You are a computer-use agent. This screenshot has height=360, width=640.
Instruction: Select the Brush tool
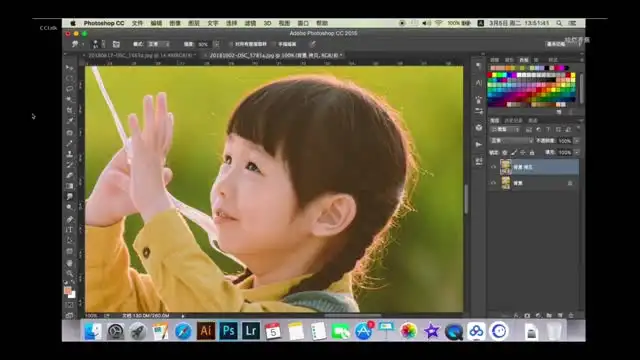click(70, 143)
